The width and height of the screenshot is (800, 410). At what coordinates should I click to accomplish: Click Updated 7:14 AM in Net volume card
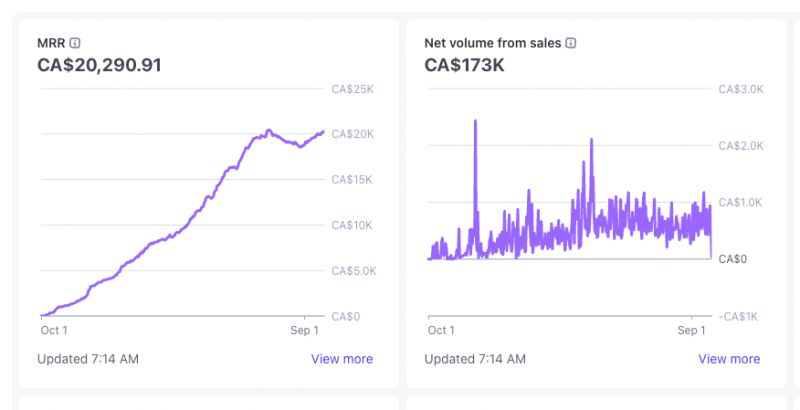click(x=474, y=359)
